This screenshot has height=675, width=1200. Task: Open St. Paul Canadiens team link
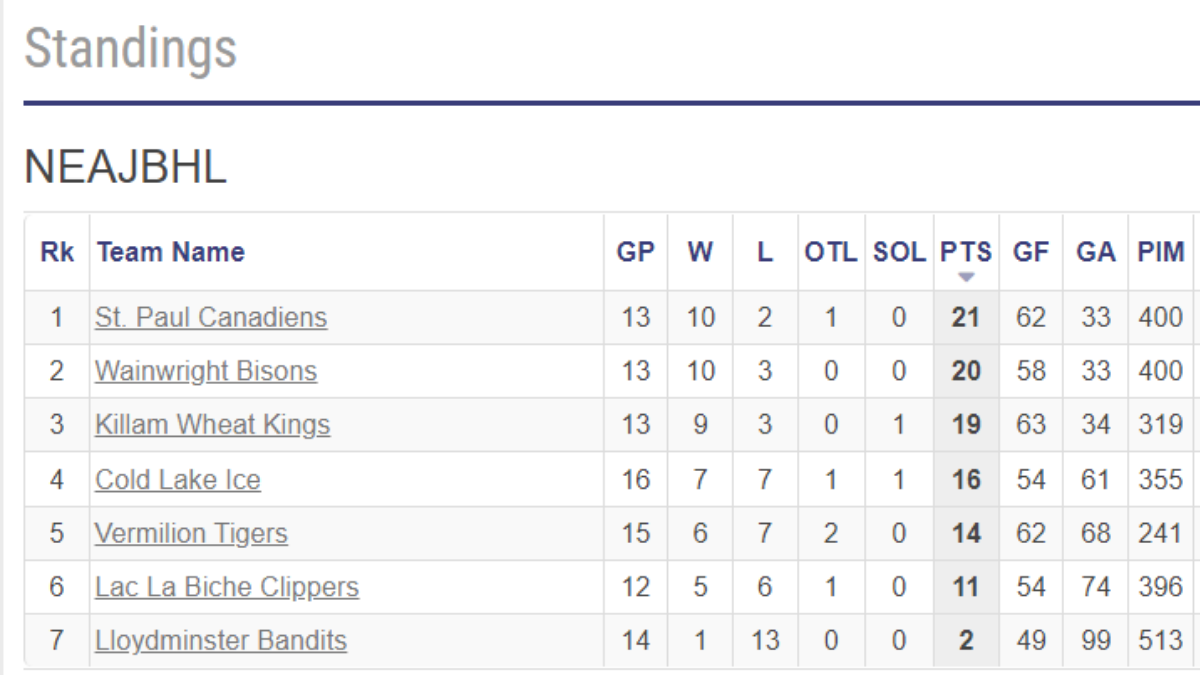(211, 318)
